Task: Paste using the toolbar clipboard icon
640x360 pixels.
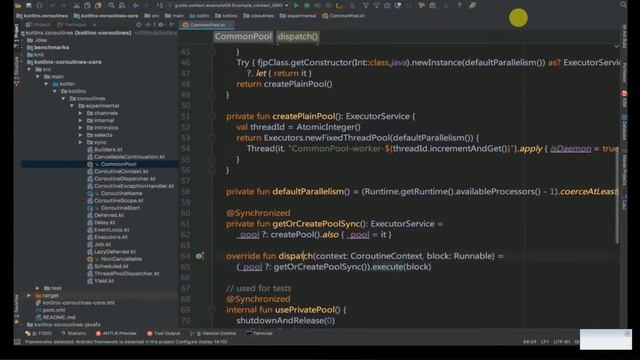Action: click(98, 5)
